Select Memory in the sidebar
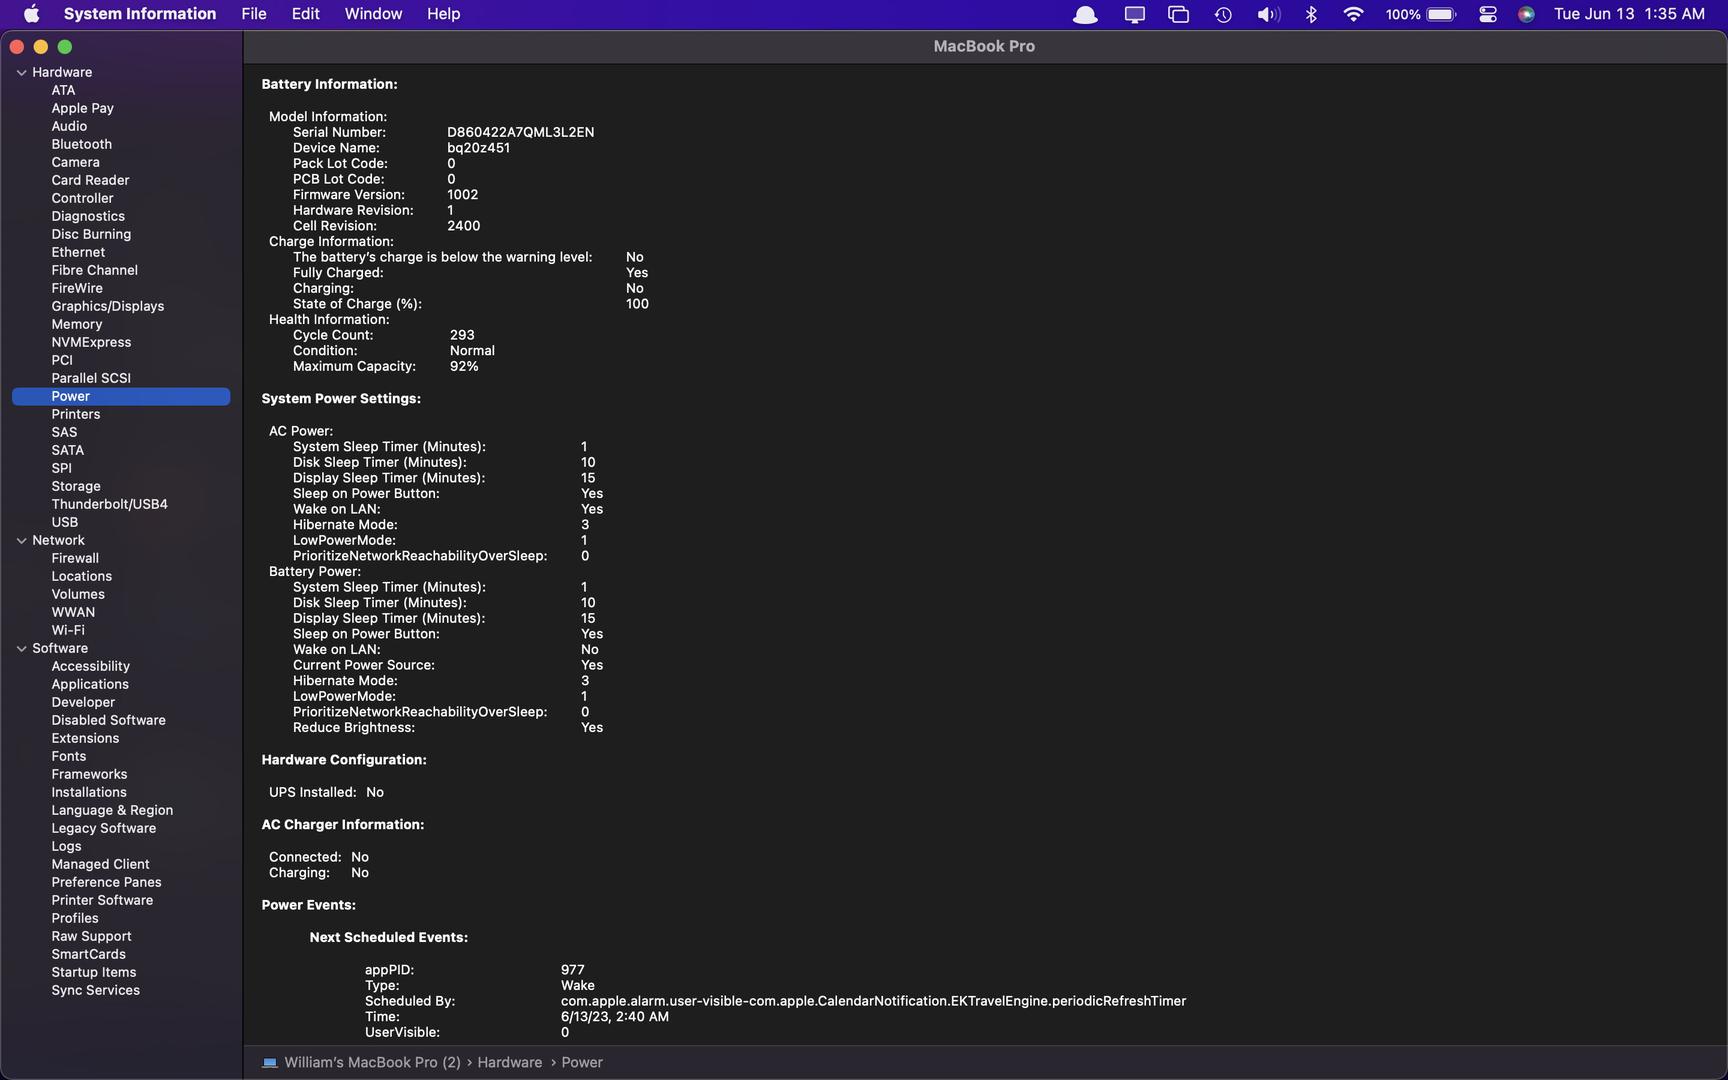This screenshot has height=1080, width=1728. click(x=76, y=324)
